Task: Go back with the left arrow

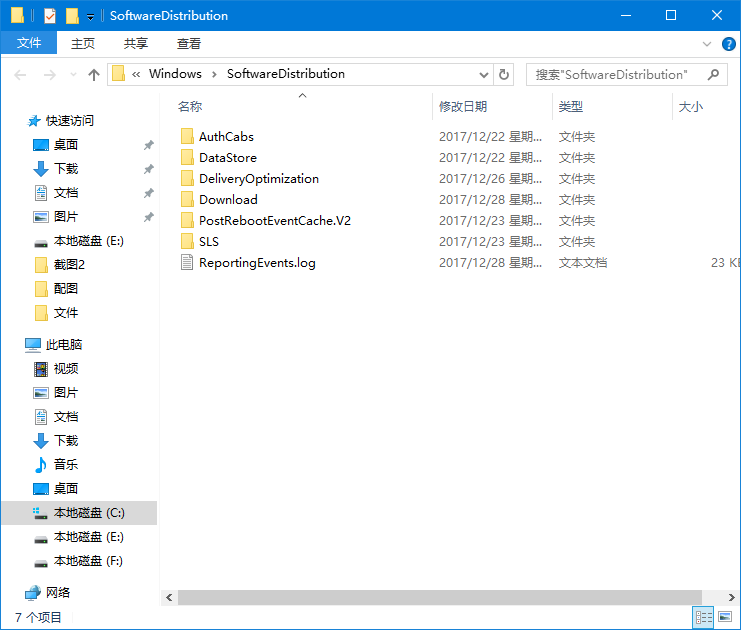Action: tap(20, 75)
